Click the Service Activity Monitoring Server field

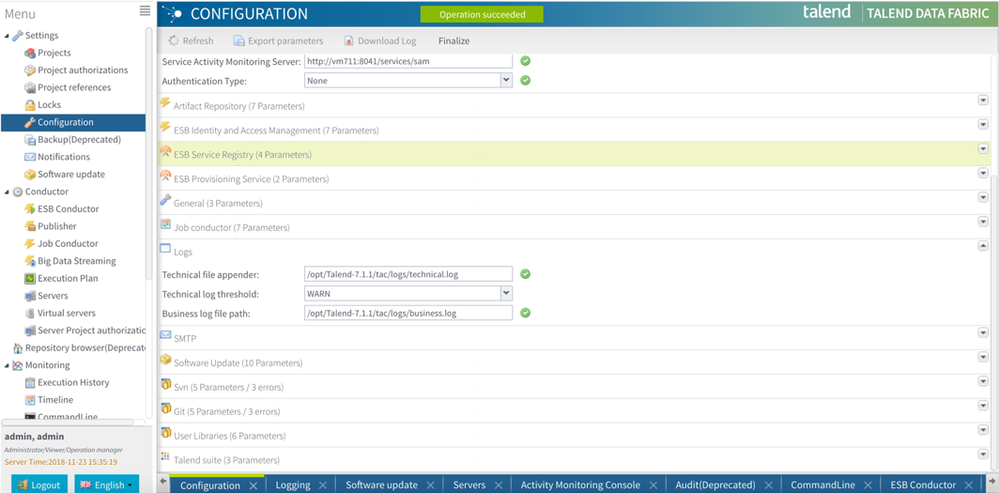(x=408, y=61)
